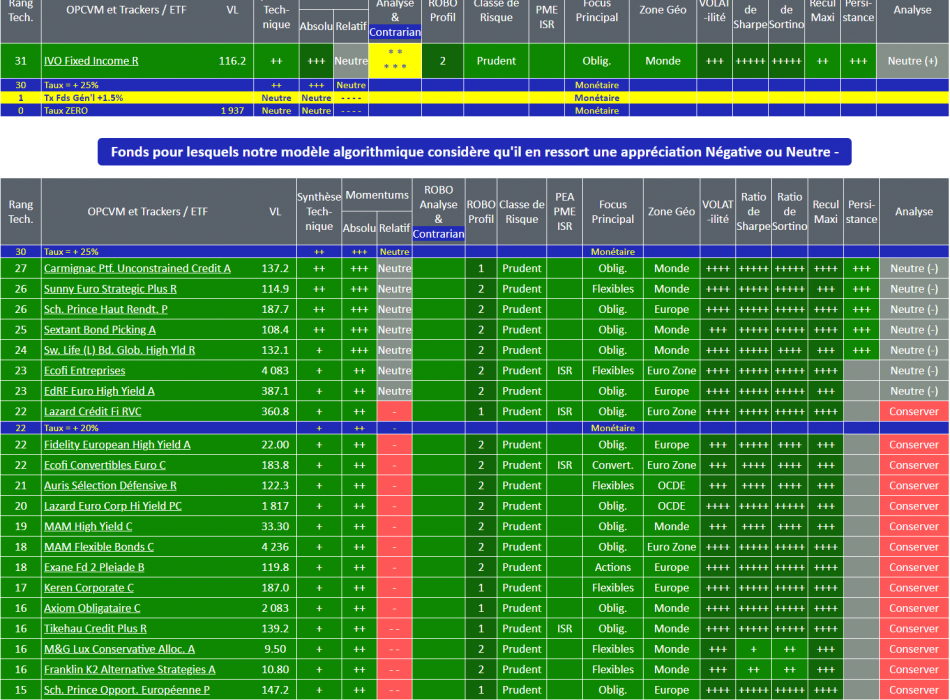950x700 pixels.
Task: Click the Recul Maxi header in lower table
Action: [825, 212]
